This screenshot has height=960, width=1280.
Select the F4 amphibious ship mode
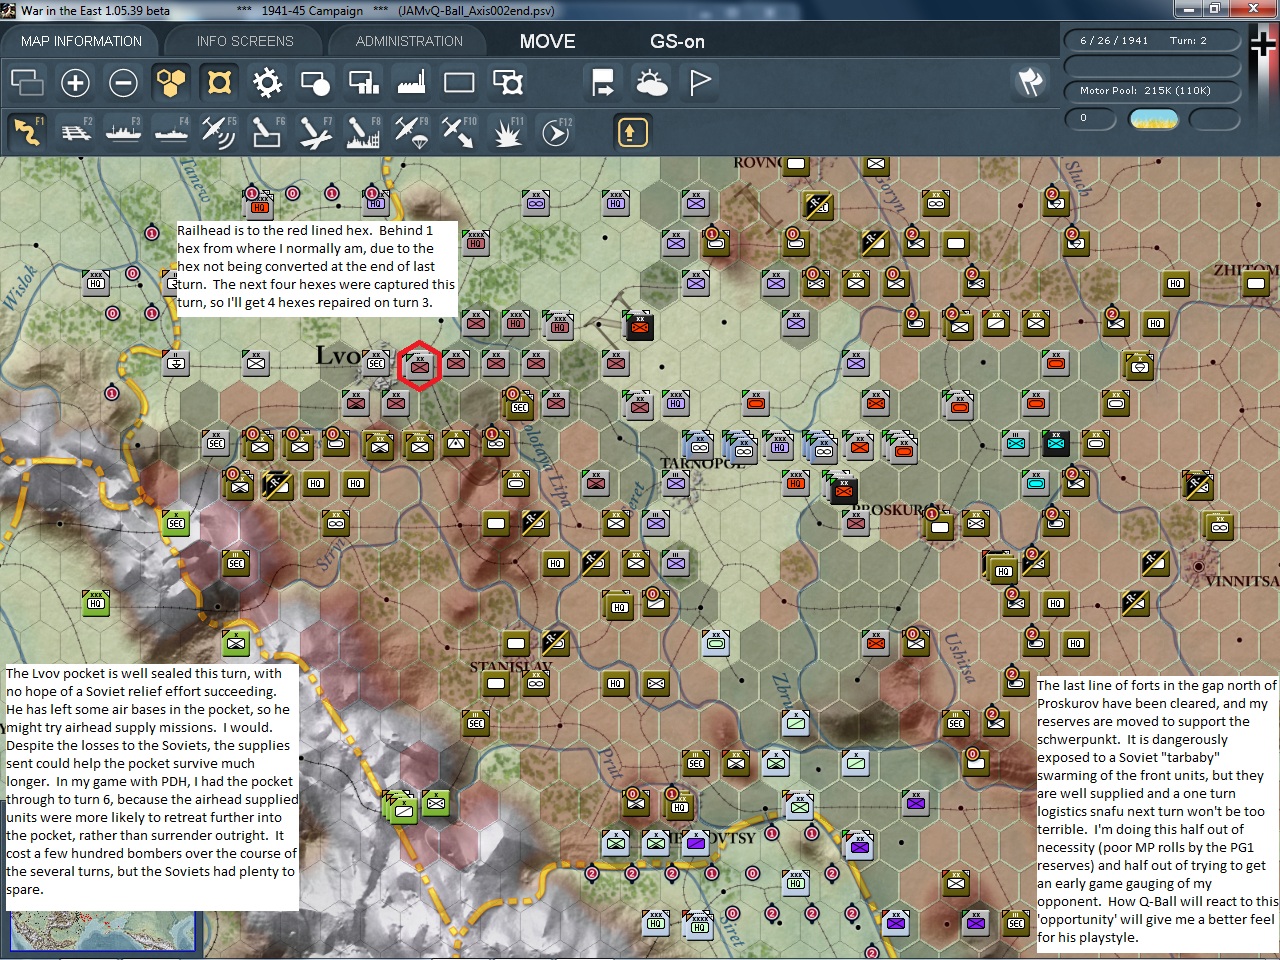(171, 132)
